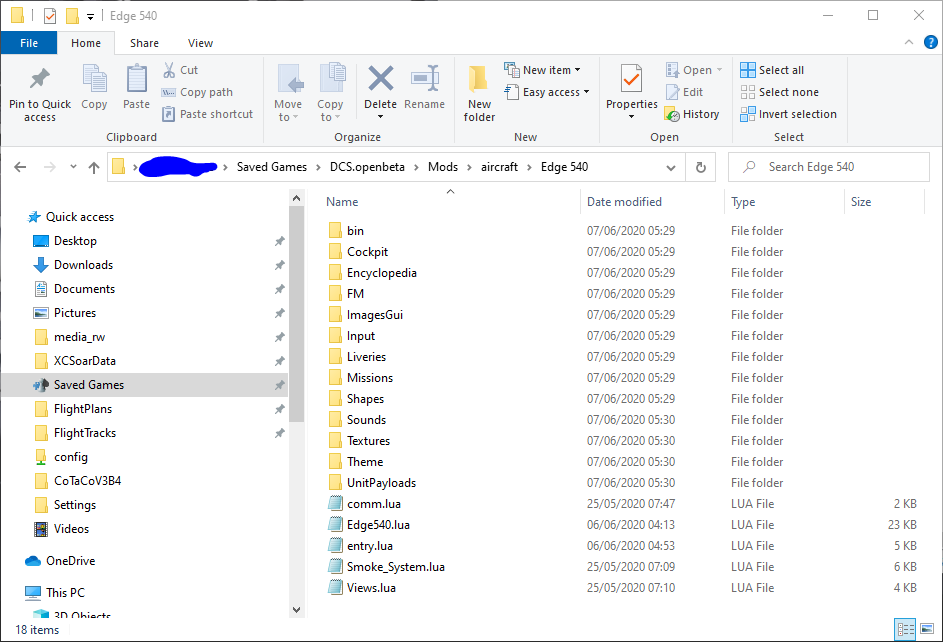
Task: Switch to the Home ribbon tab
Action: click(x=86, y=43)
